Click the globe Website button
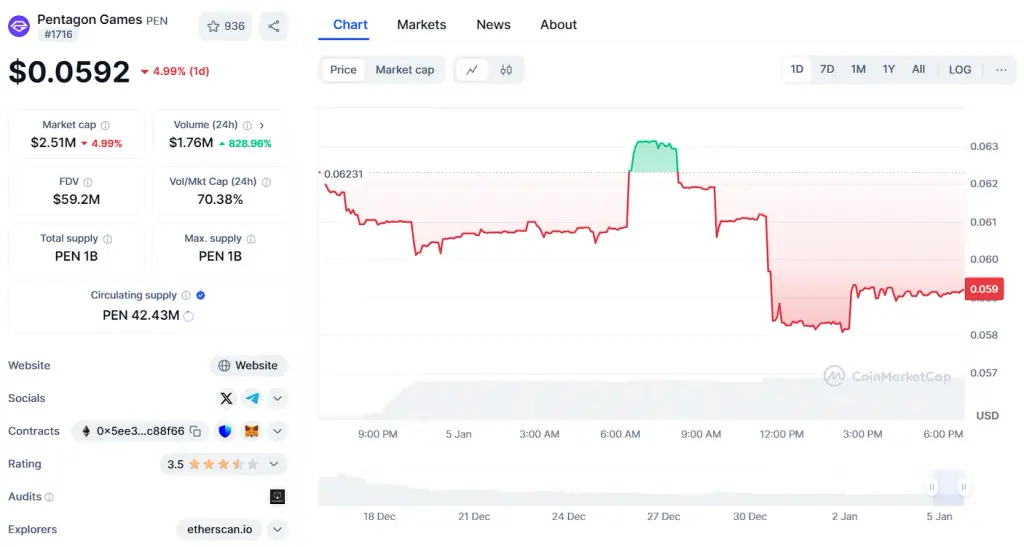 249,366
